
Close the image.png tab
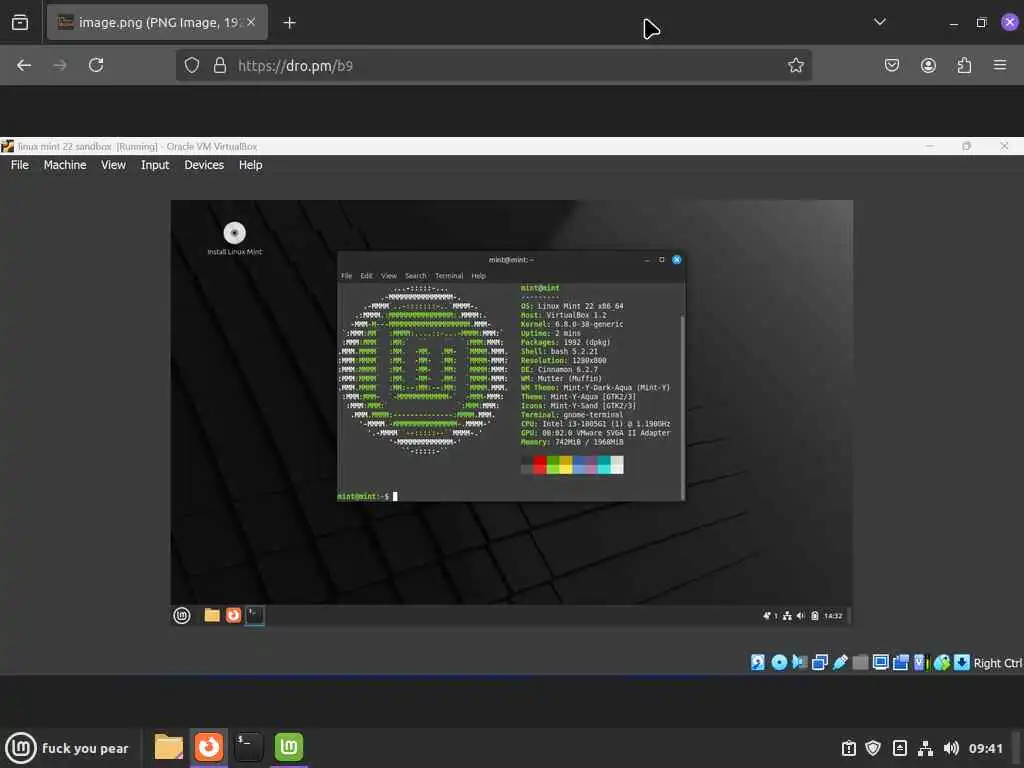tap(251, 22)
